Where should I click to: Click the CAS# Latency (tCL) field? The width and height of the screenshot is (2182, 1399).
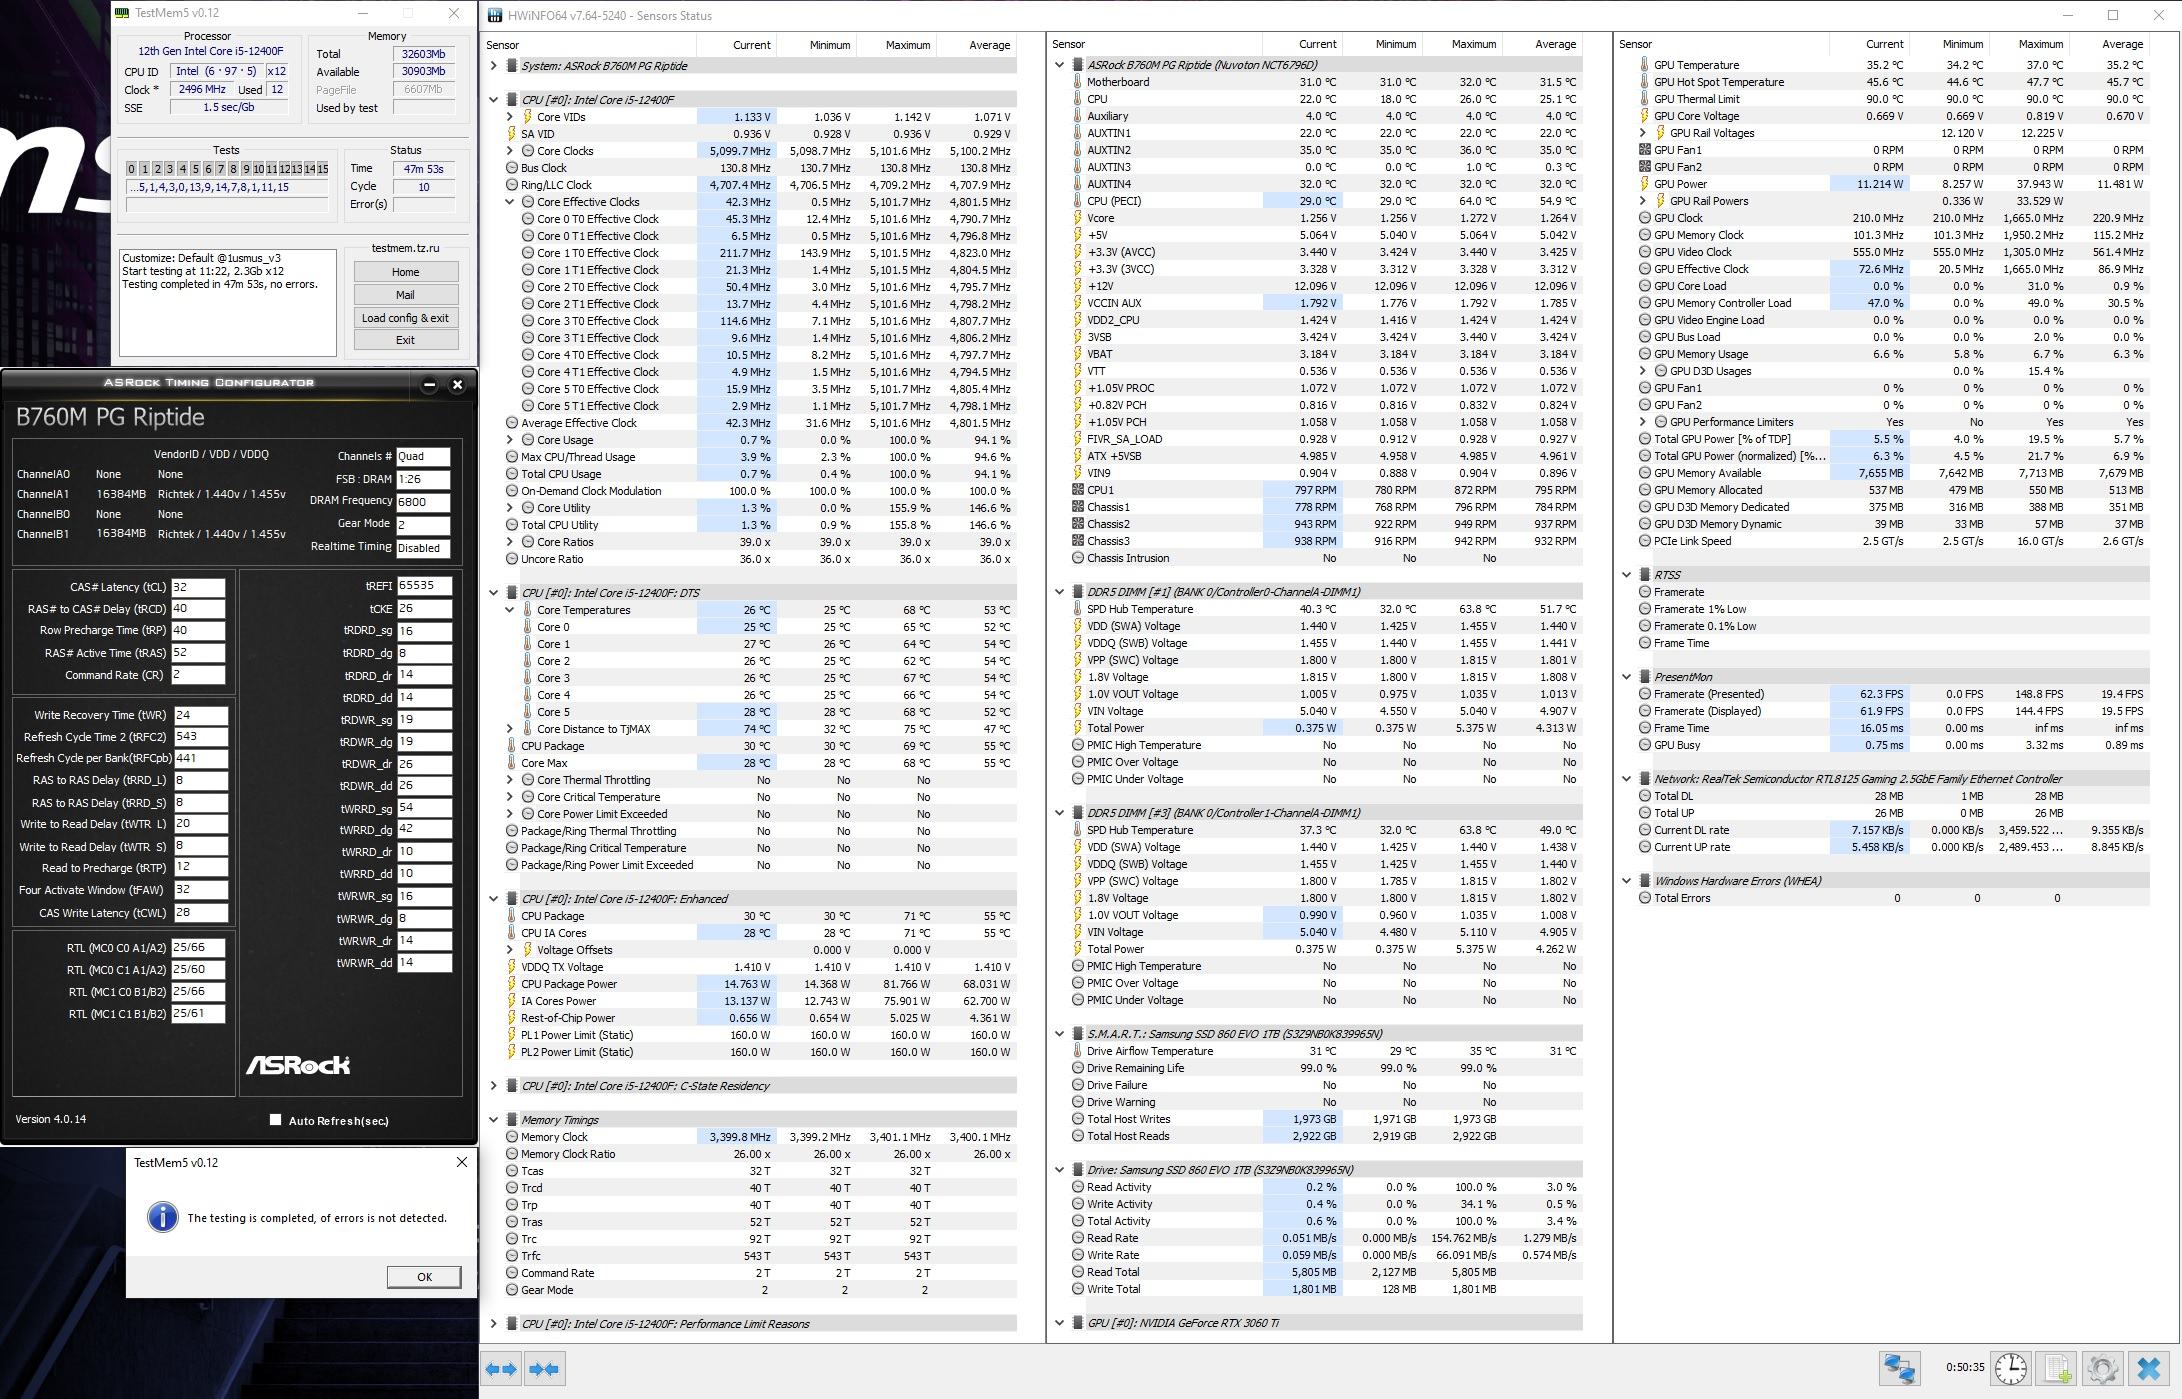[198, 587]
